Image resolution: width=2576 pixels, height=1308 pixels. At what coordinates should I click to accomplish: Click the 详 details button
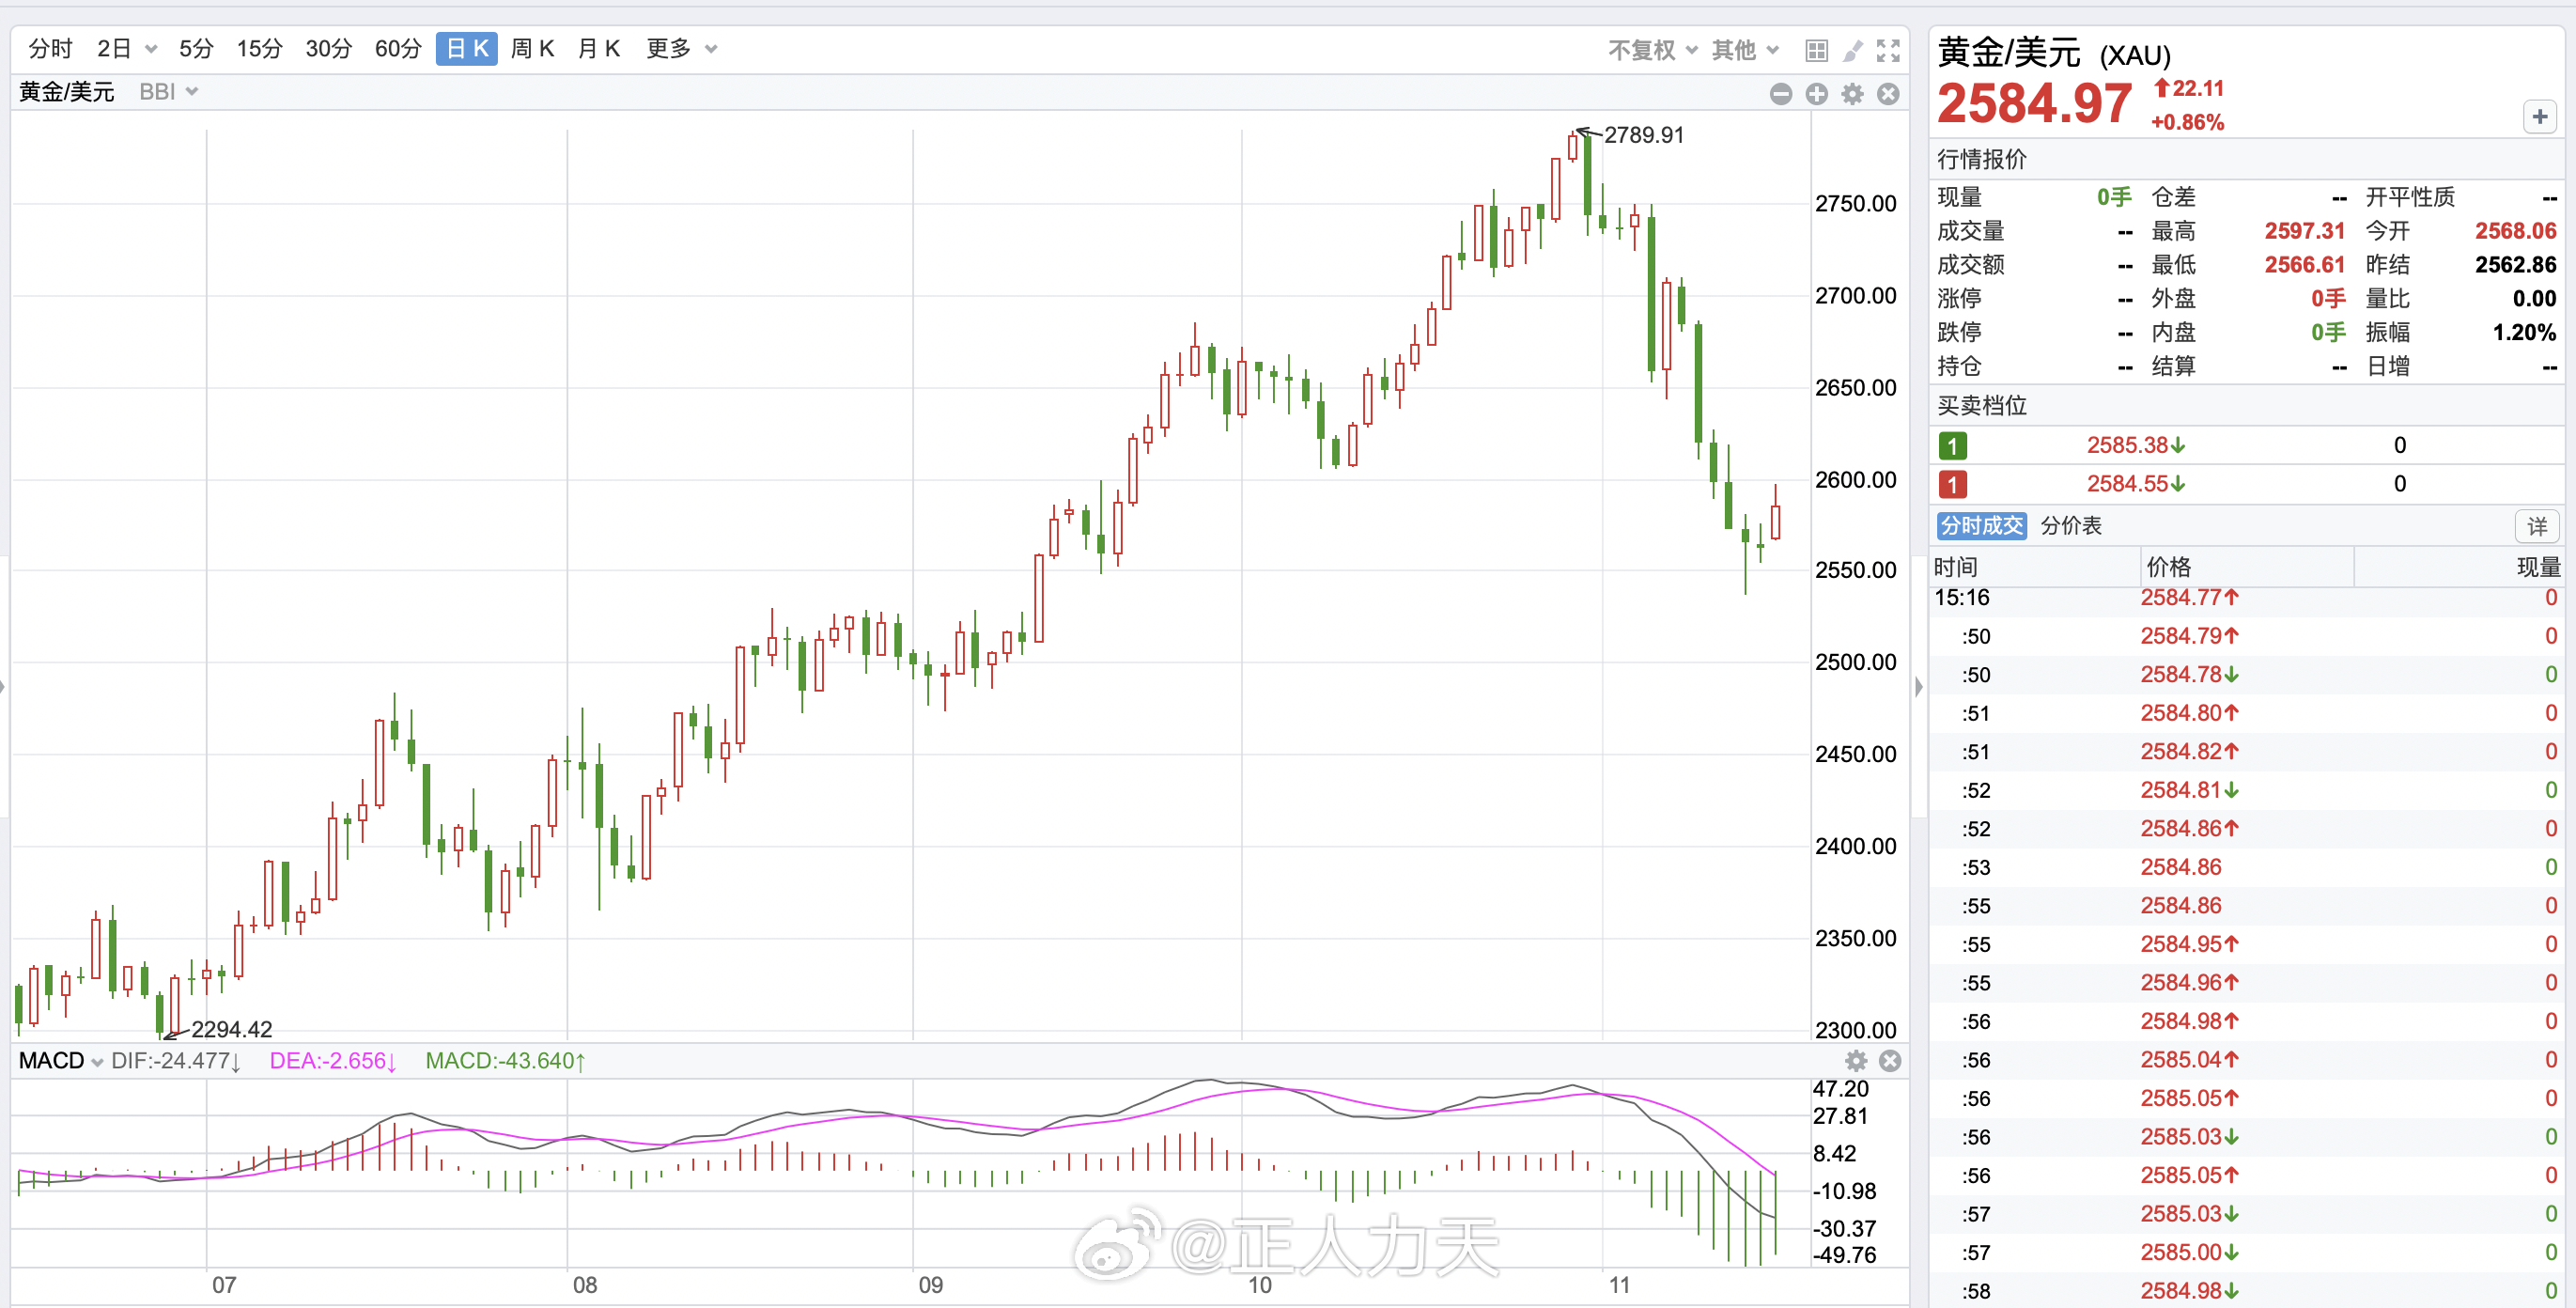pyautogui.click(x=2537, y=526)
